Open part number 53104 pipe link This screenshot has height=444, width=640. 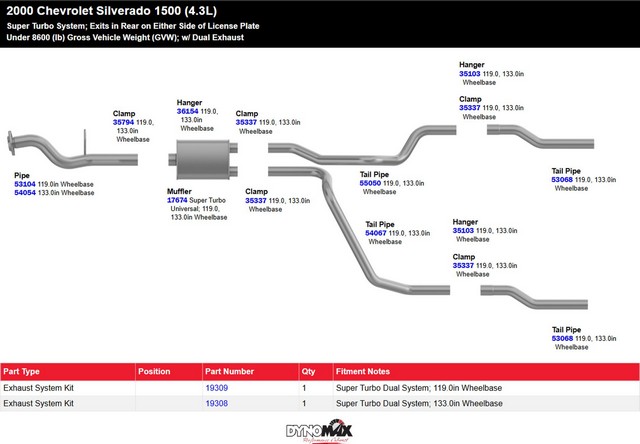pos(25,184)
